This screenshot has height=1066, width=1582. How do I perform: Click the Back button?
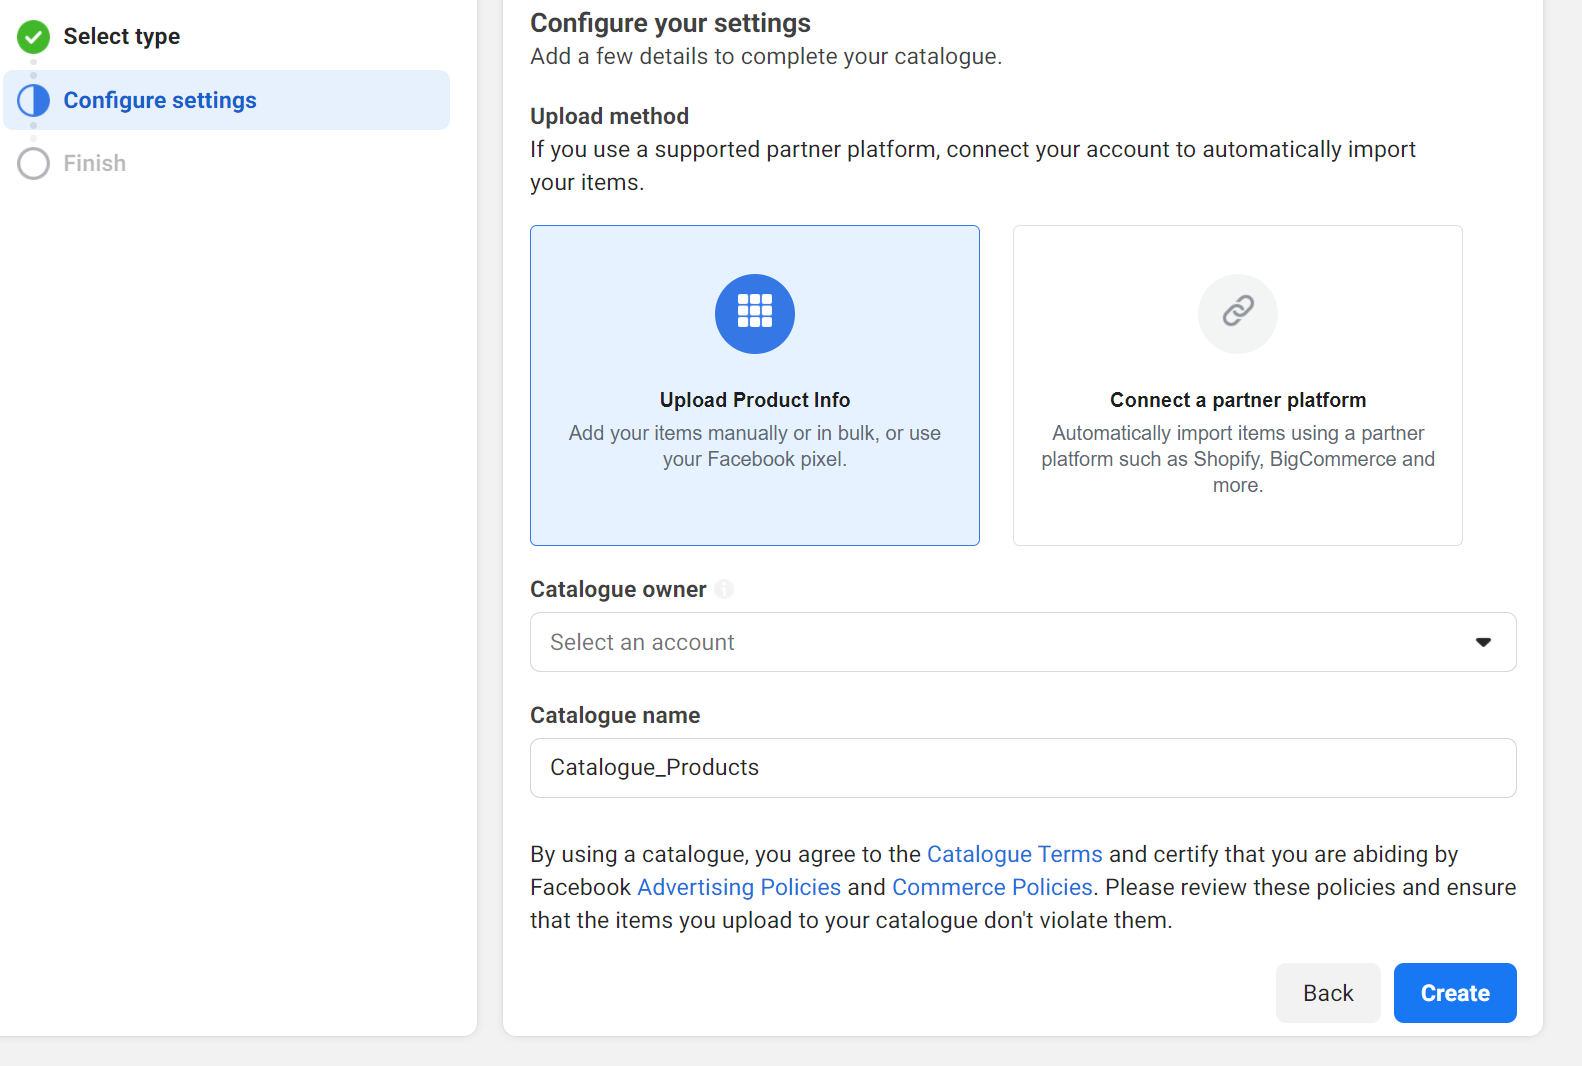coord(1327,993)
